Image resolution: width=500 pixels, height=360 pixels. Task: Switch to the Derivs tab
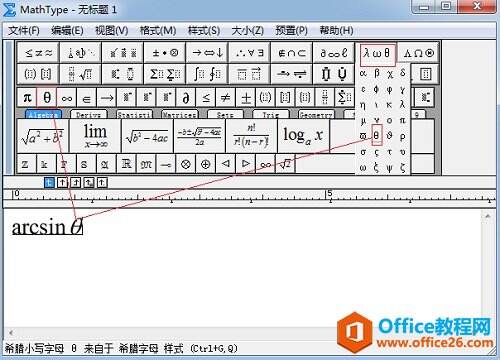[89, 114]
